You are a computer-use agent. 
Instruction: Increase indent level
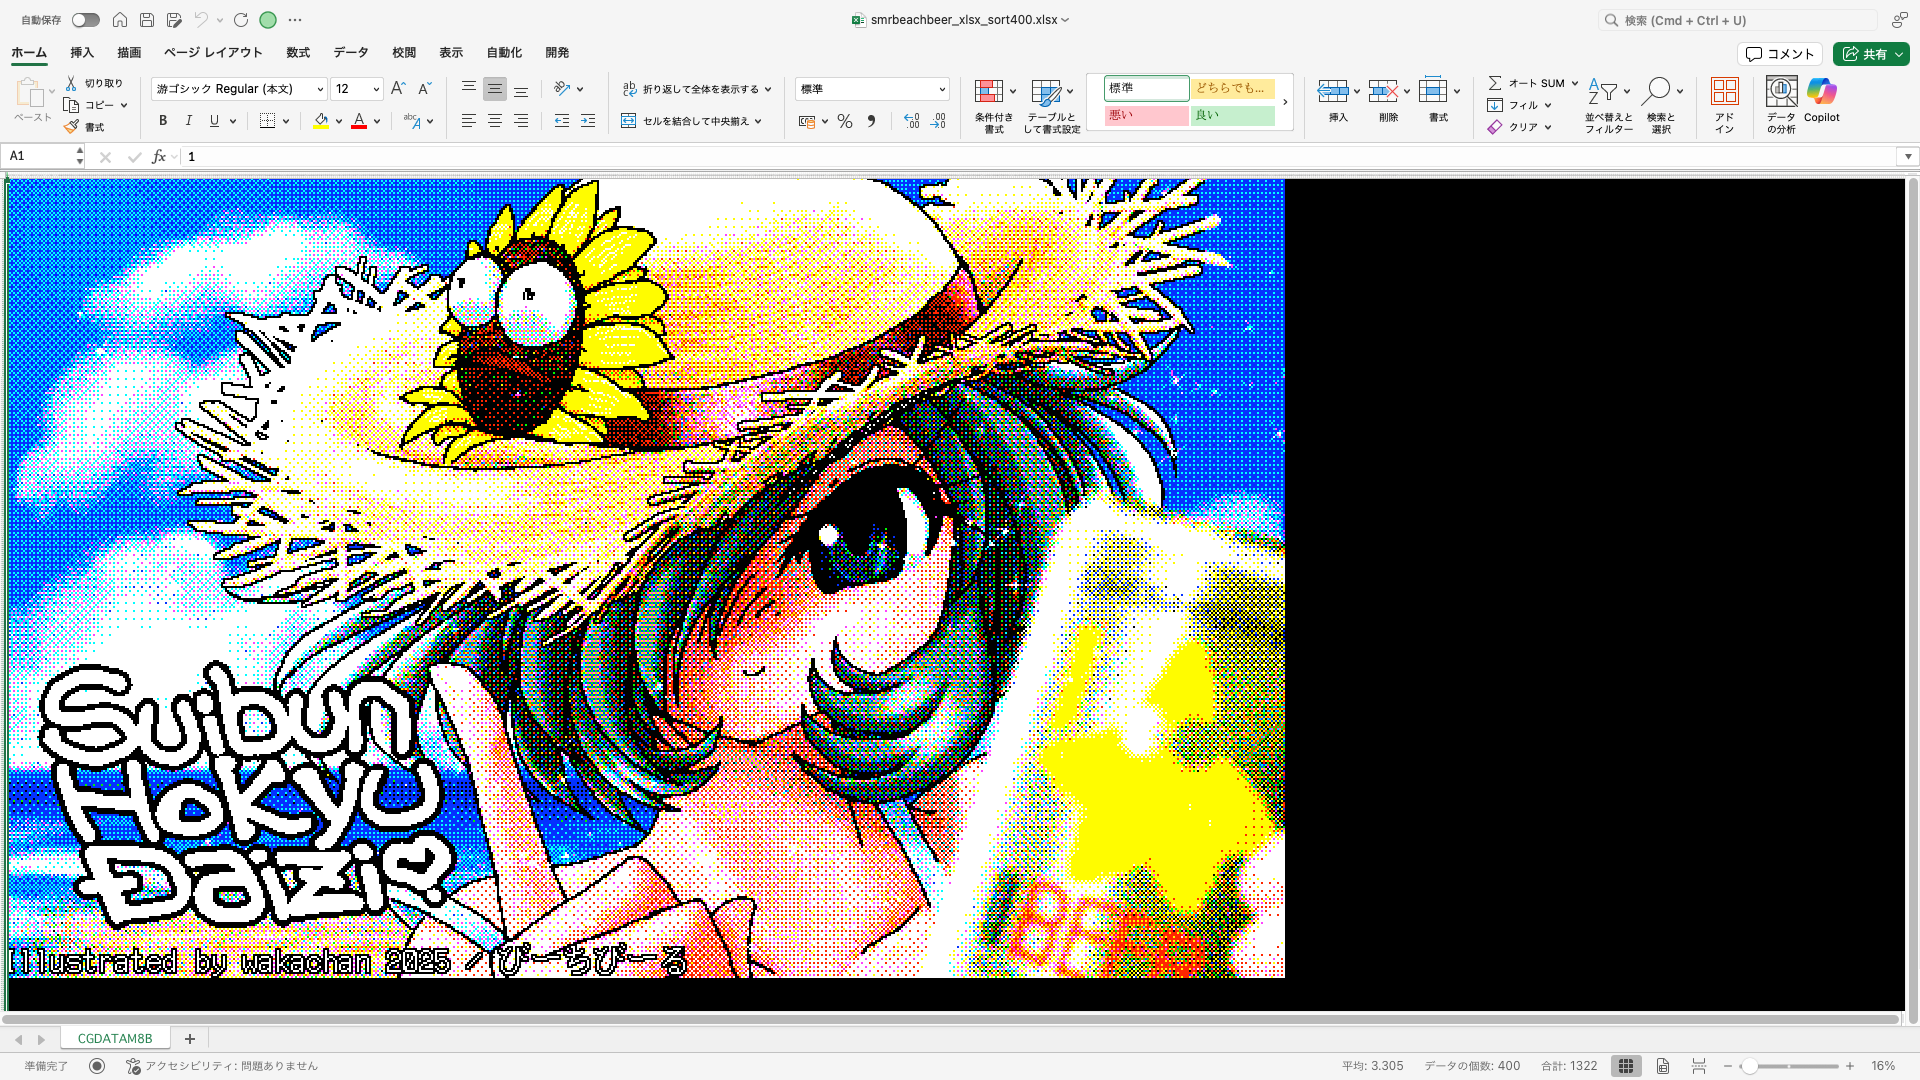[588, 121]
